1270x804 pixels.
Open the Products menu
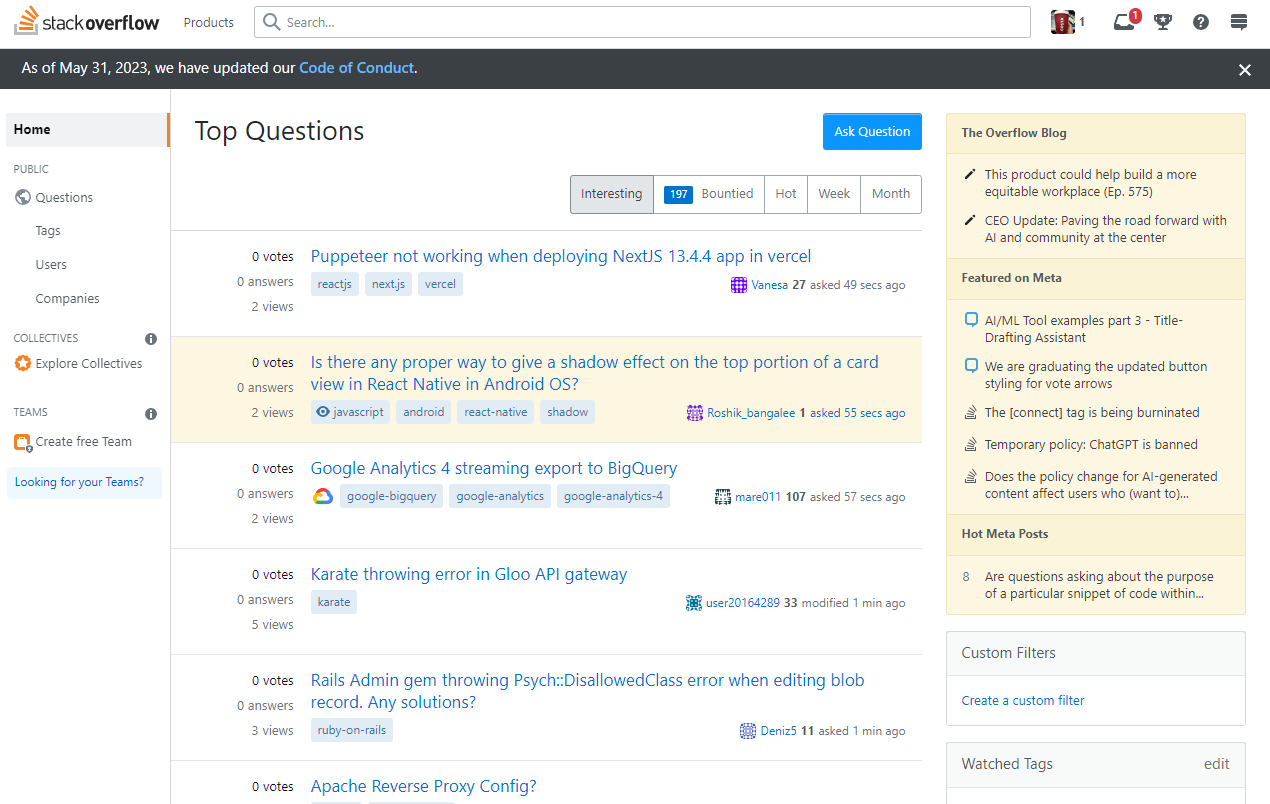(209, 22)
